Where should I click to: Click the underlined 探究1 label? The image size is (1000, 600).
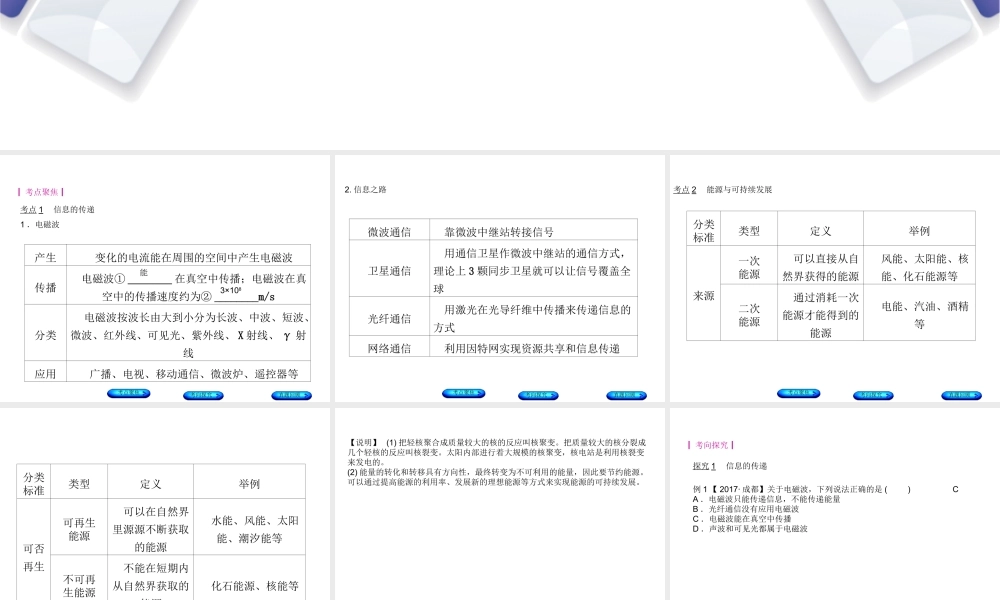pyautogui.click(x=704, y=466)
